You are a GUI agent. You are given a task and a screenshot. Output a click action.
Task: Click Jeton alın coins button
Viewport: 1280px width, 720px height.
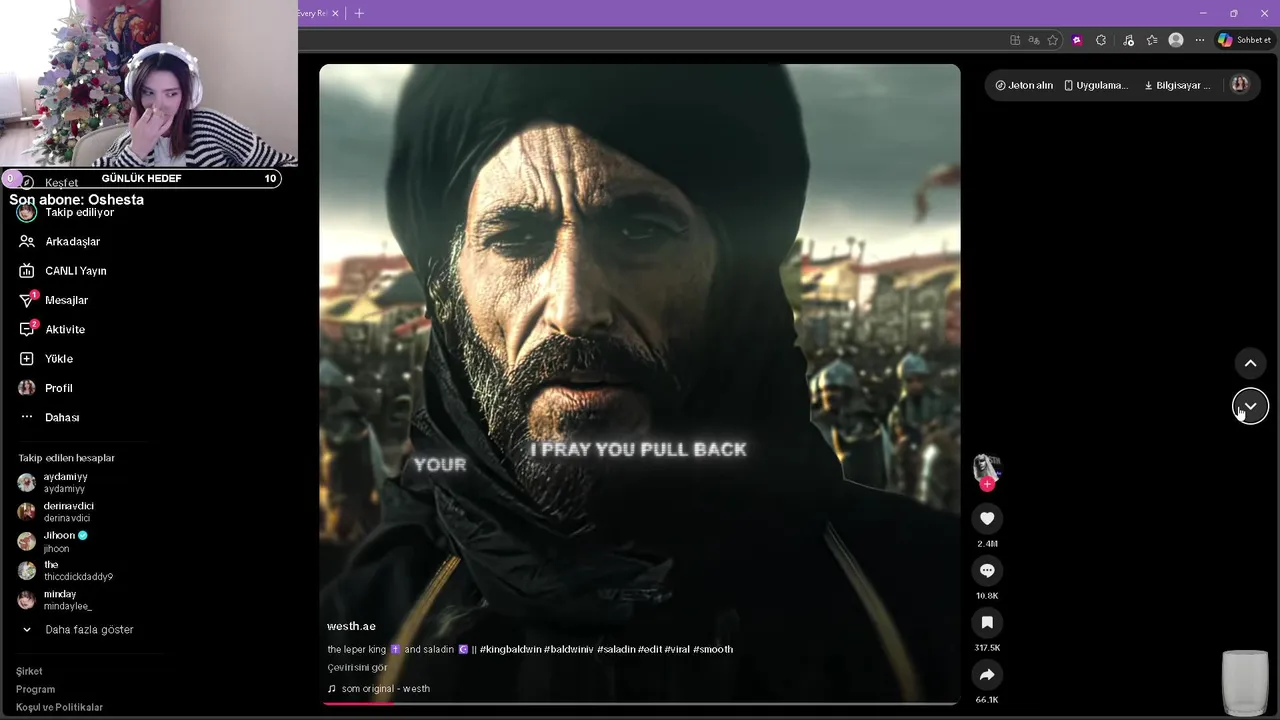tap(1024, 85)
